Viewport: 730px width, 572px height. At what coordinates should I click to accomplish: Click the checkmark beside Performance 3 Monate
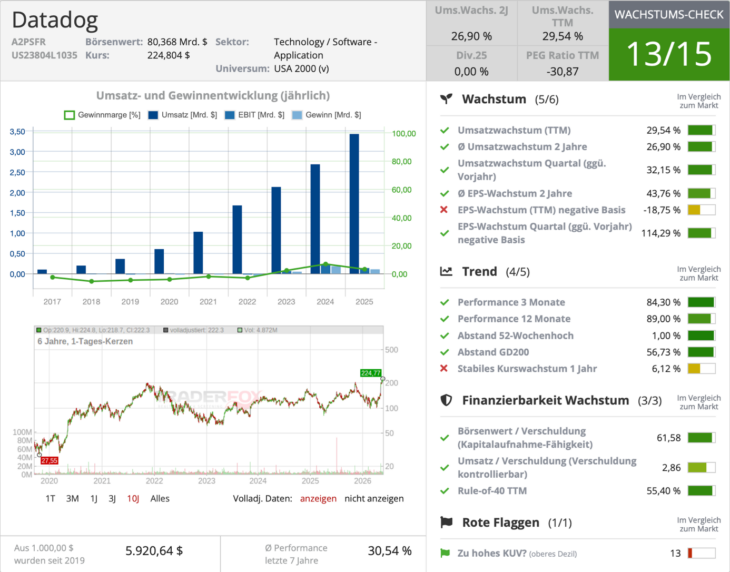pyautogui.click(x=445, y=303)
